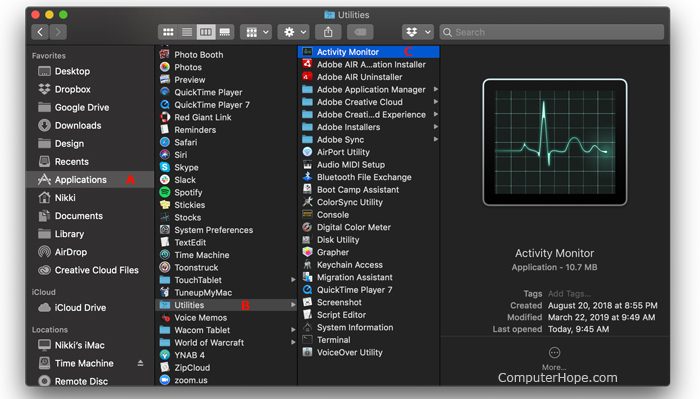Select the Slack app icon

[x=165, y=179]
